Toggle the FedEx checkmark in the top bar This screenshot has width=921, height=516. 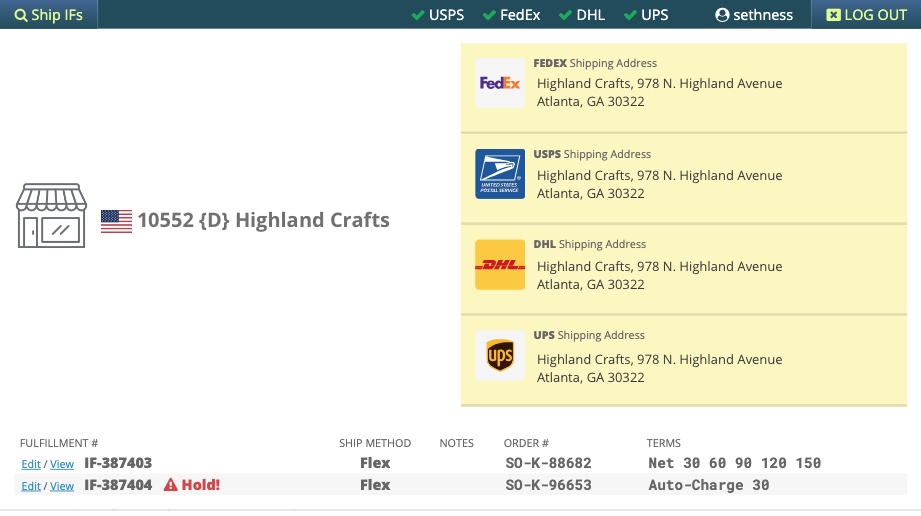(489, 15)
